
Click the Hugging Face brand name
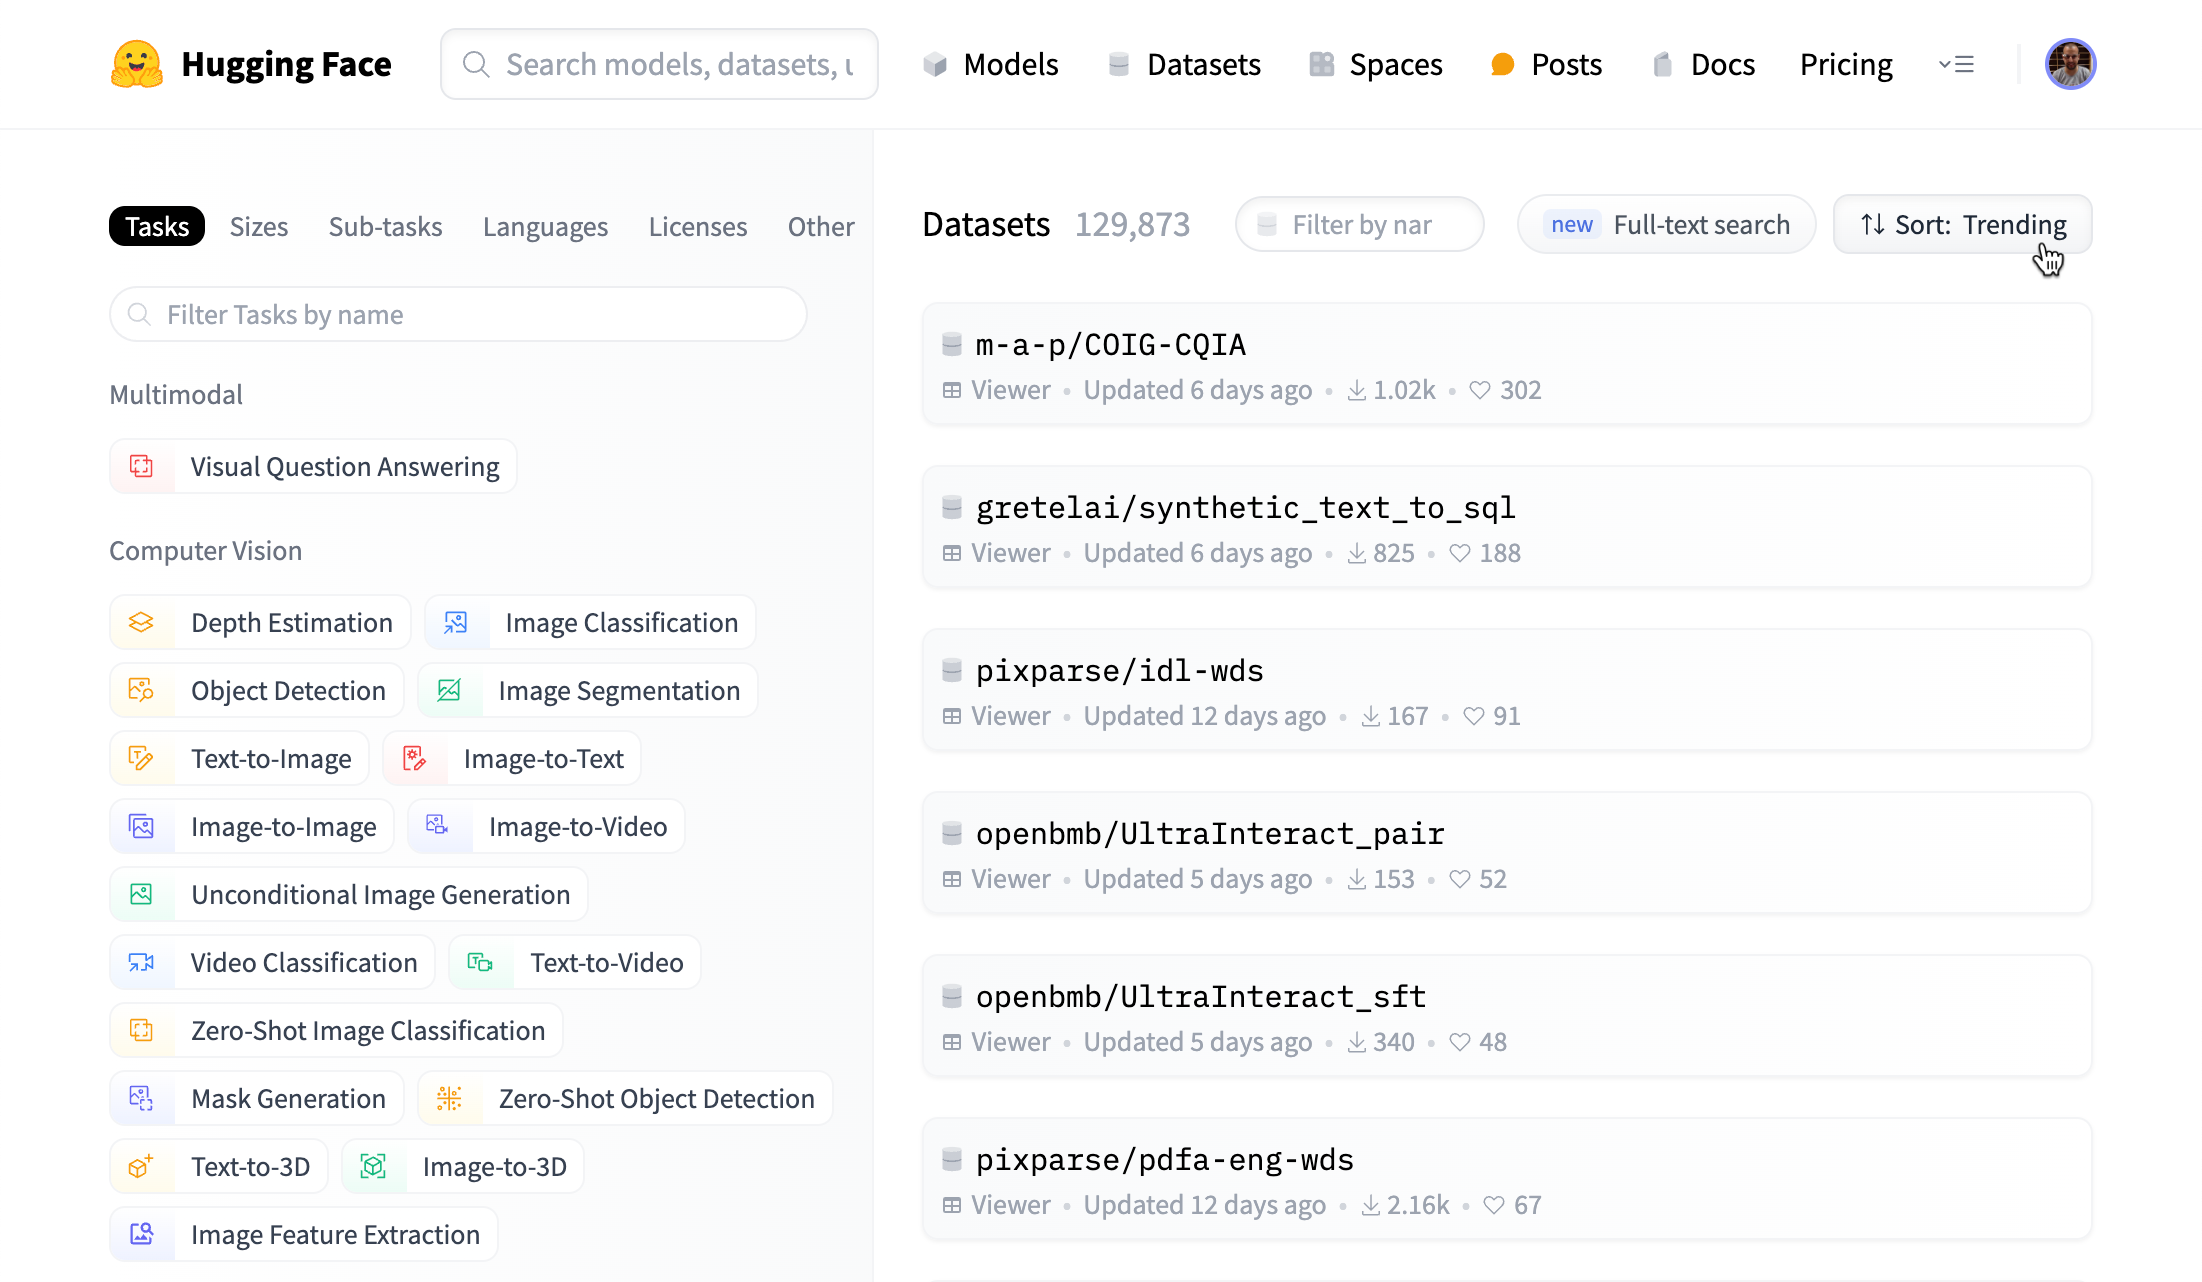pos(286,64)
